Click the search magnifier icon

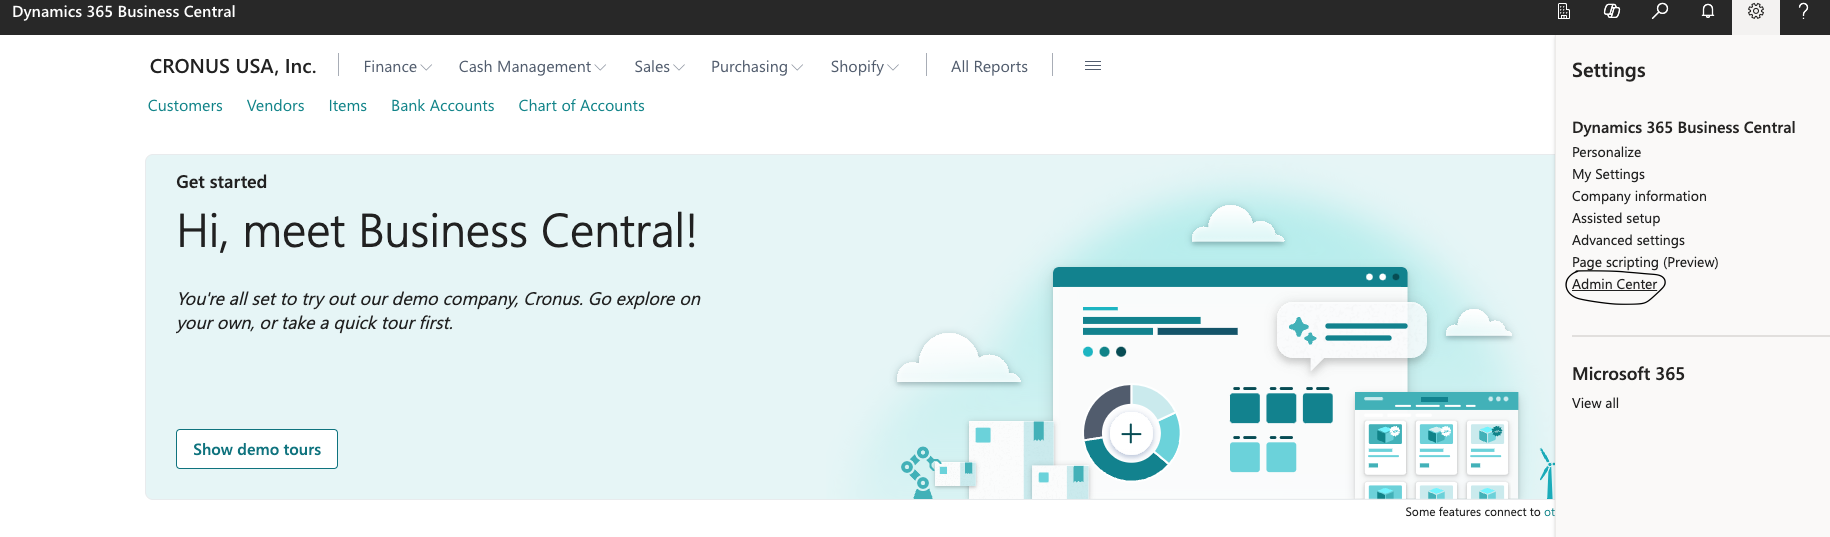[1660, 12]
